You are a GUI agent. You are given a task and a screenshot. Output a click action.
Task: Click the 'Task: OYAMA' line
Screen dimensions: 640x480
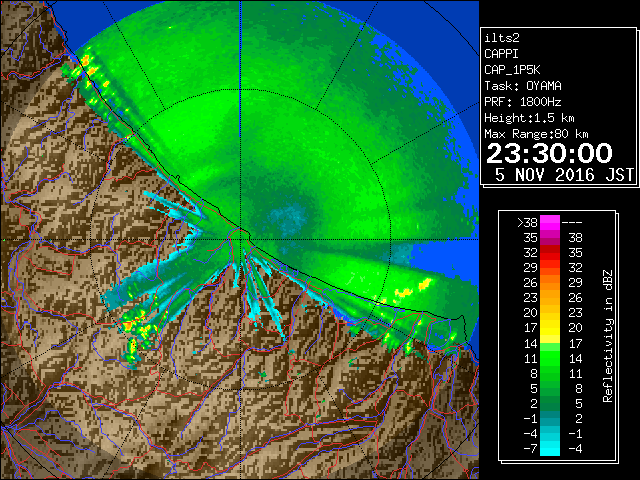click(x=522, y=86)
